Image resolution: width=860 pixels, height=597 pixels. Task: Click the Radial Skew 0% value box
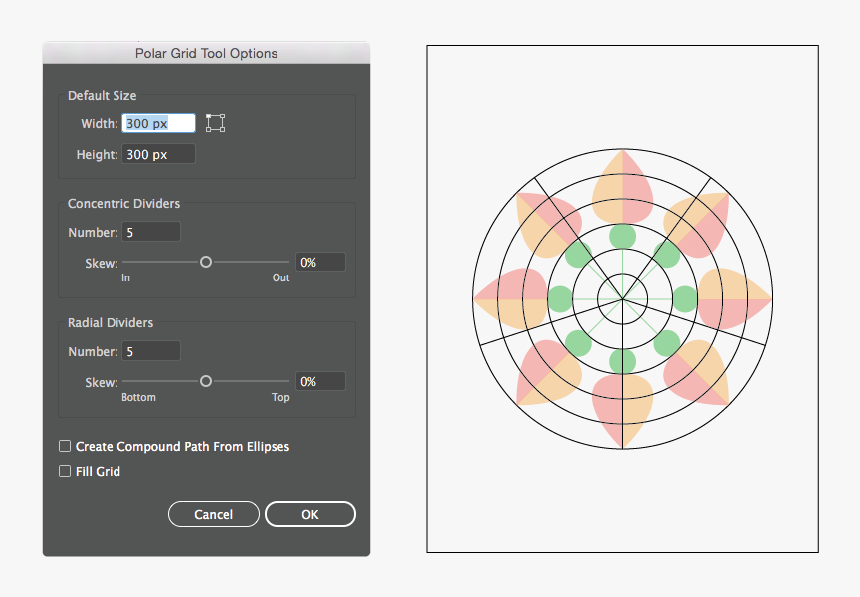[x=320, y=380]
